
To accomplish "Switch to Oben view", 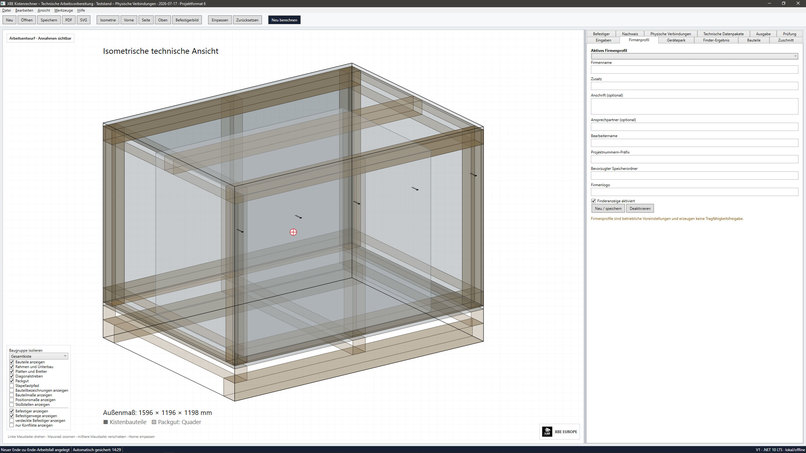I will coord(163,20).
